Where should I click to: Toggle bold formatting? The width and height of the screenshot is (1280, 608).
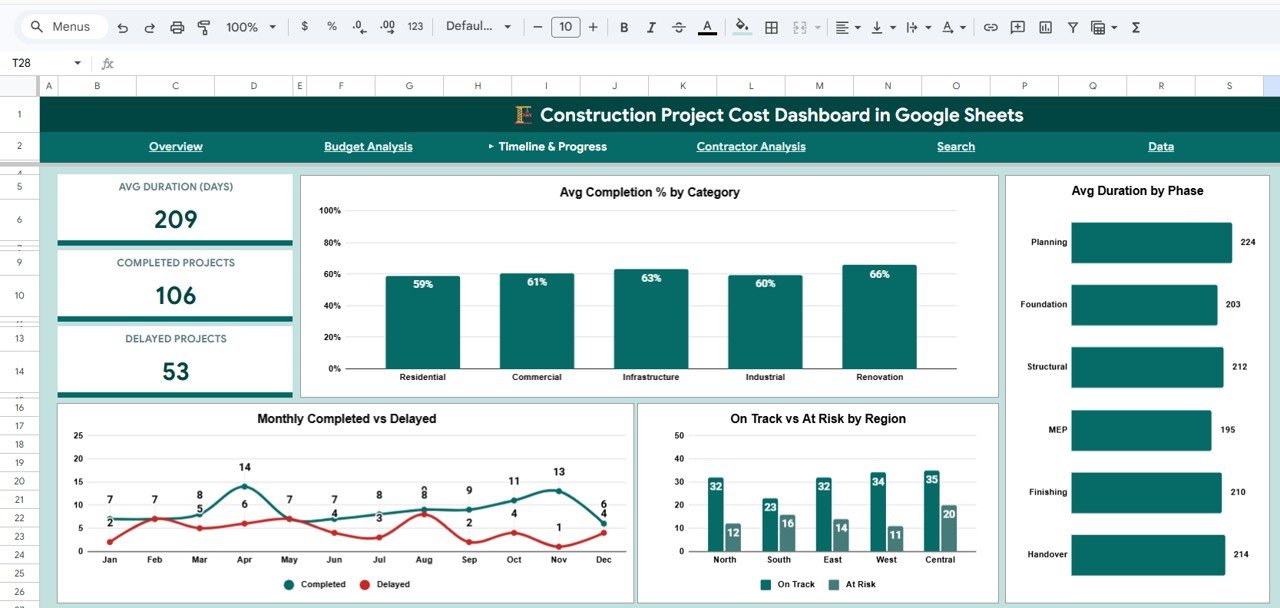point(624,27)
